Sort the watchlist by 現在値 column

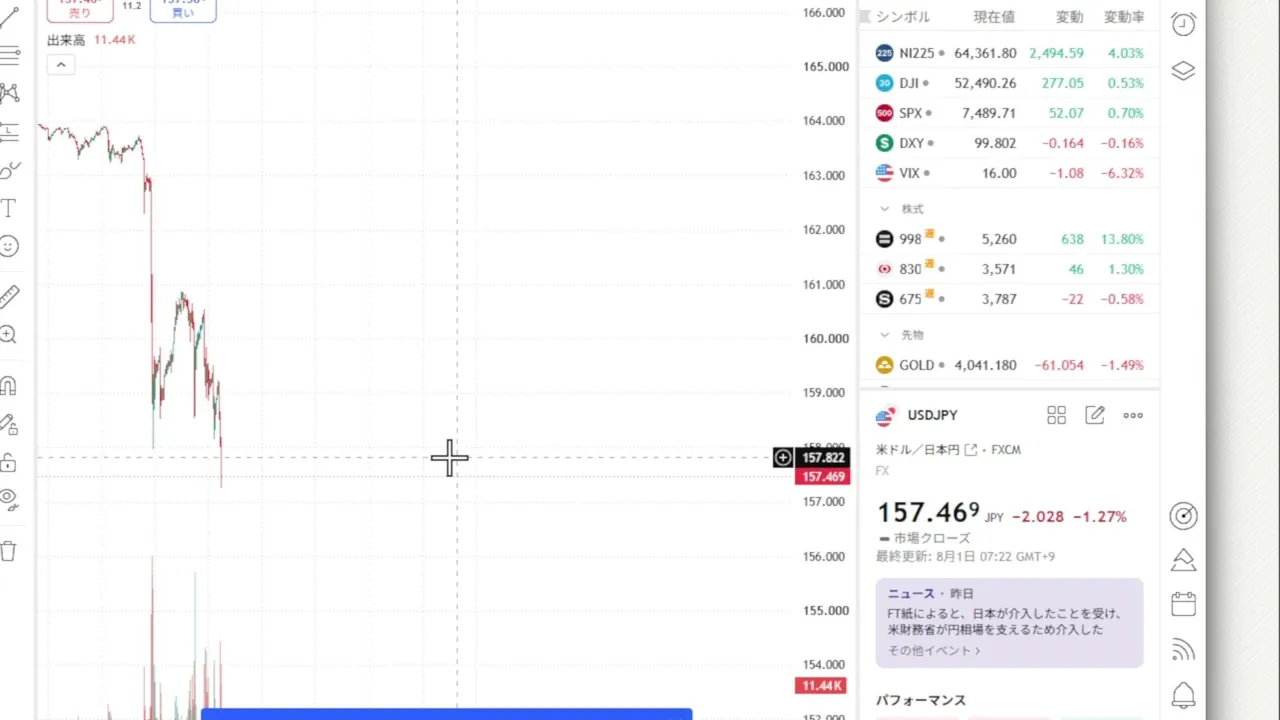coord(994,17)
